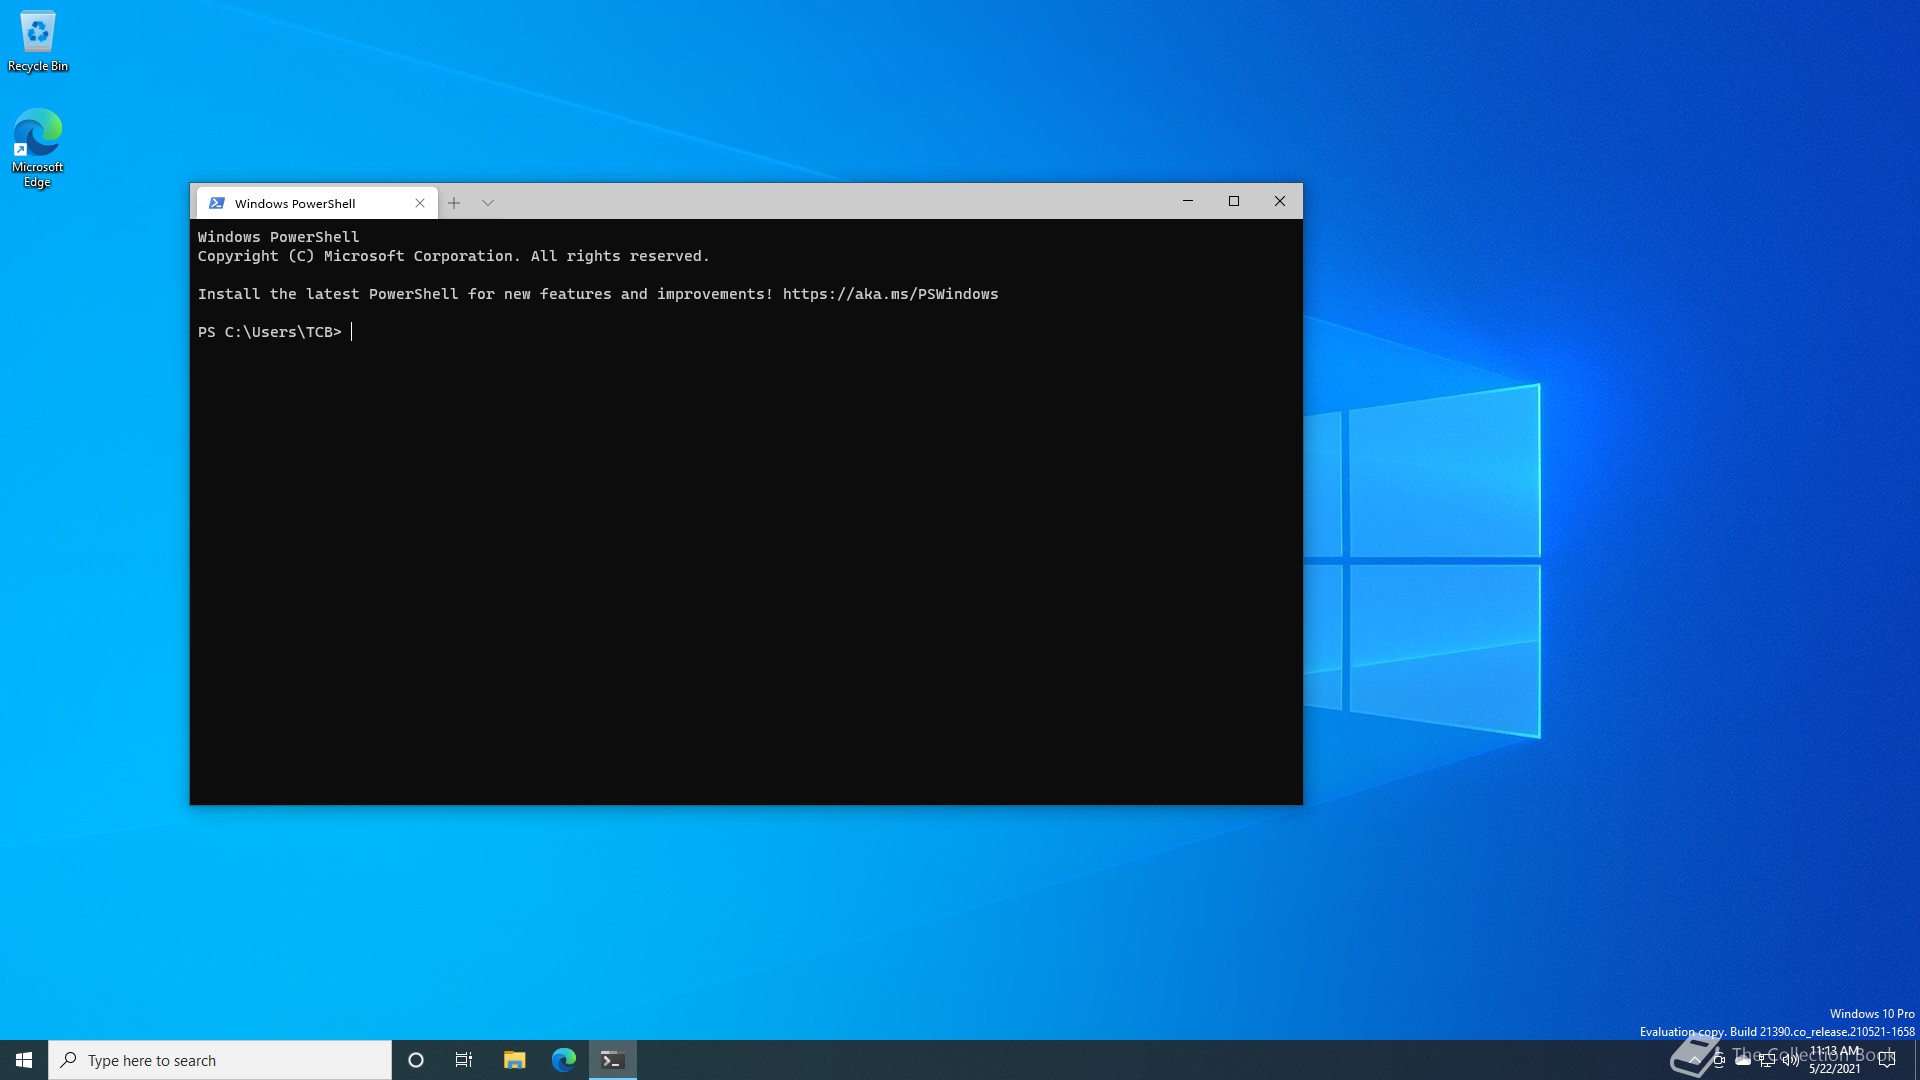Click the Meet Now camera tray icon
This screenshot has width=1920, height=1080.
click(1719, 1060)
